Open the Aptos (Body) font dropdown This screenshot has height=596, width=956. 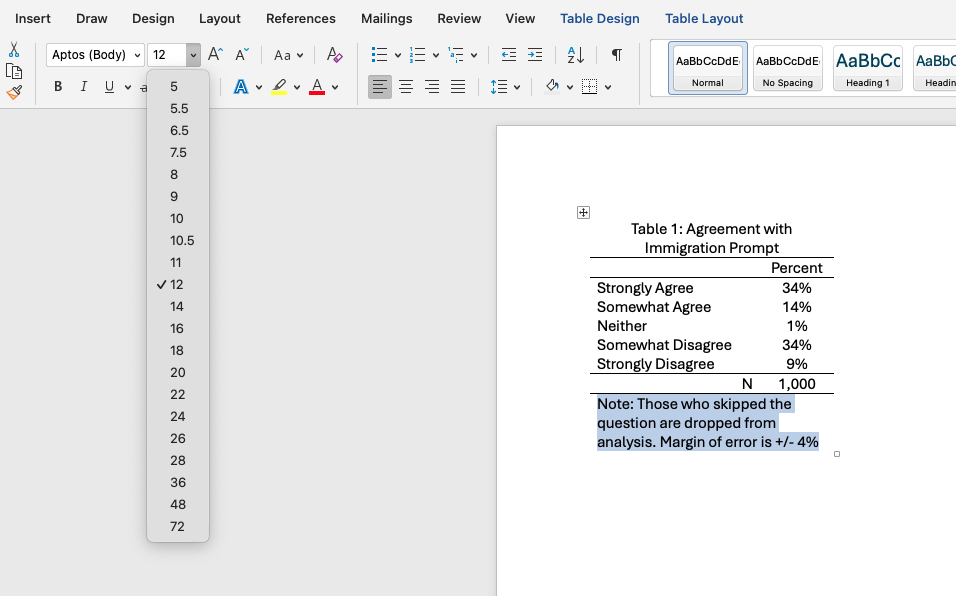95,55
